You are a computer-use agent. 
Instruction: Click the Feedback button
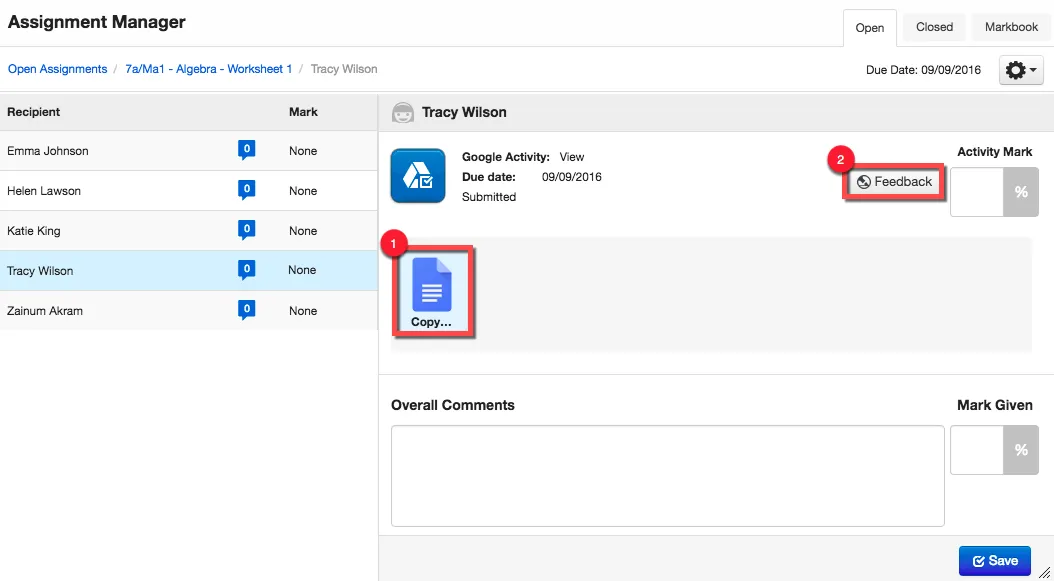pos(895,182)
